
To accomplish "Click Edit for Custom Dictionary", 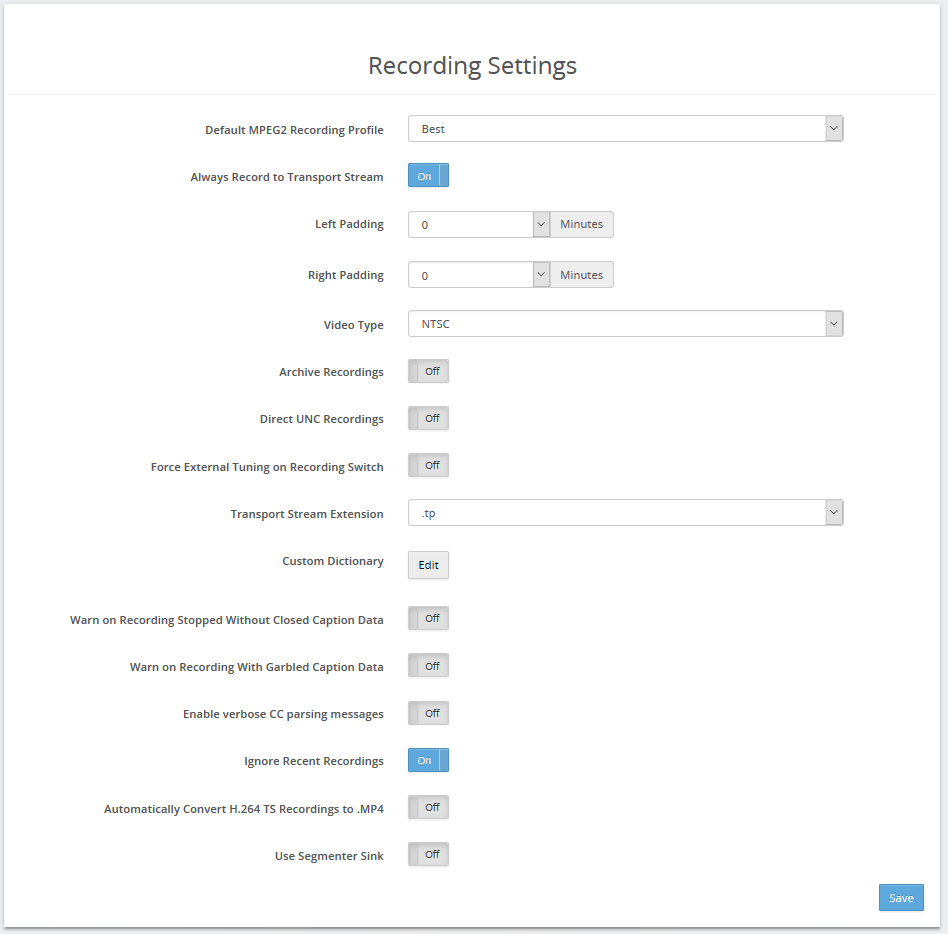I will coord(428,565).
